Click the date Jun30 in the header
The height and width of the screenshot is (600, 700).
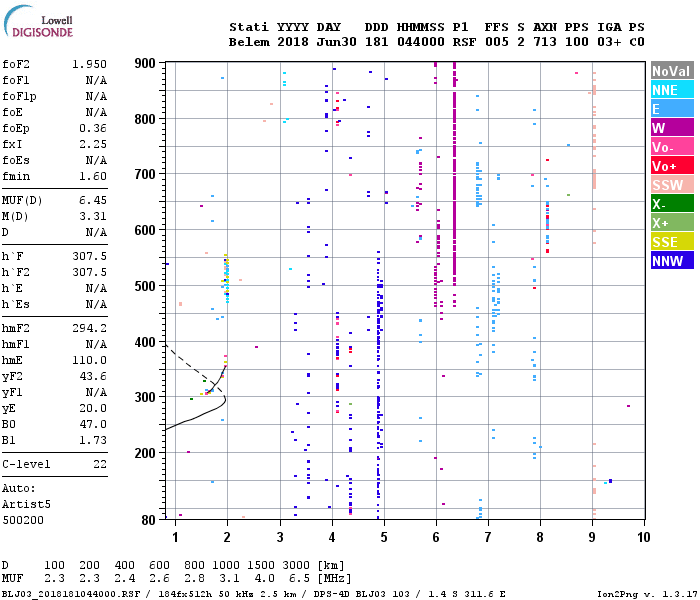pyautogui.click(x=336, y=42)
